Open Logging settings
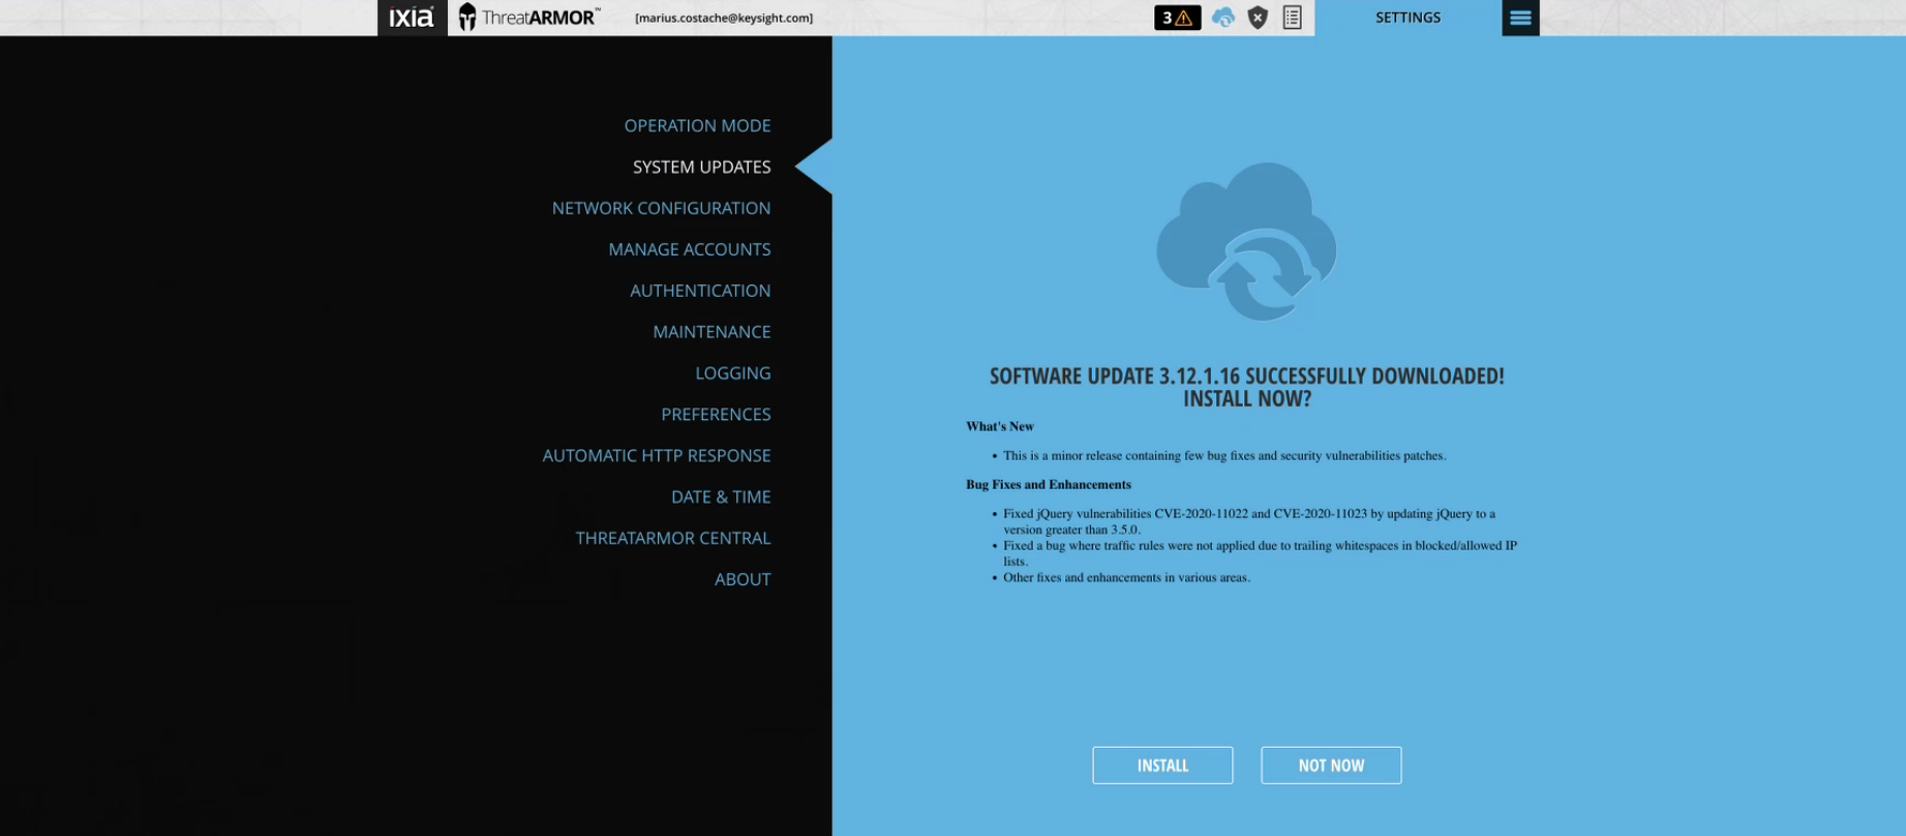 click(x=733, y=373)
